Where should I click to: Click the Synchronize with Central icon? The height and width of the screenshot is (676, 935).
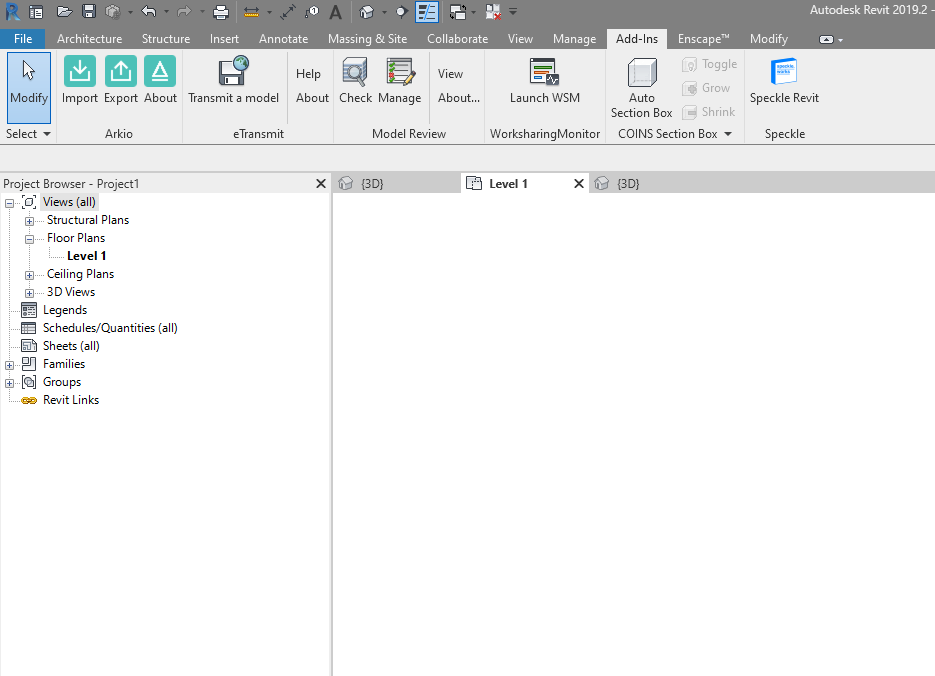[113, 11]
